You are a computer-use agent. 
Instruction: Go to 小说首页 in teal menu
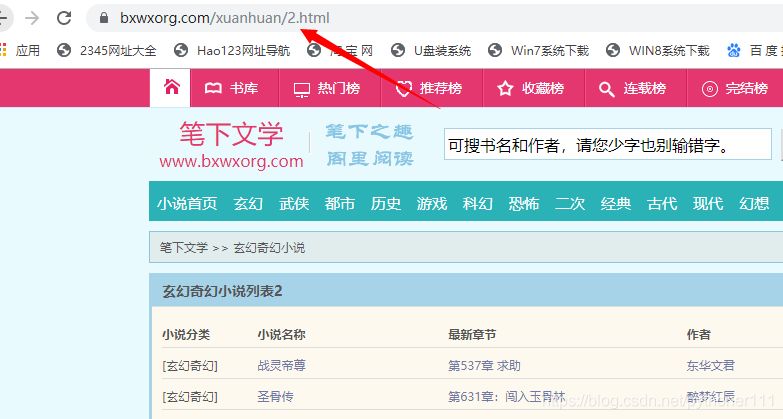click(x=187, y=204)
